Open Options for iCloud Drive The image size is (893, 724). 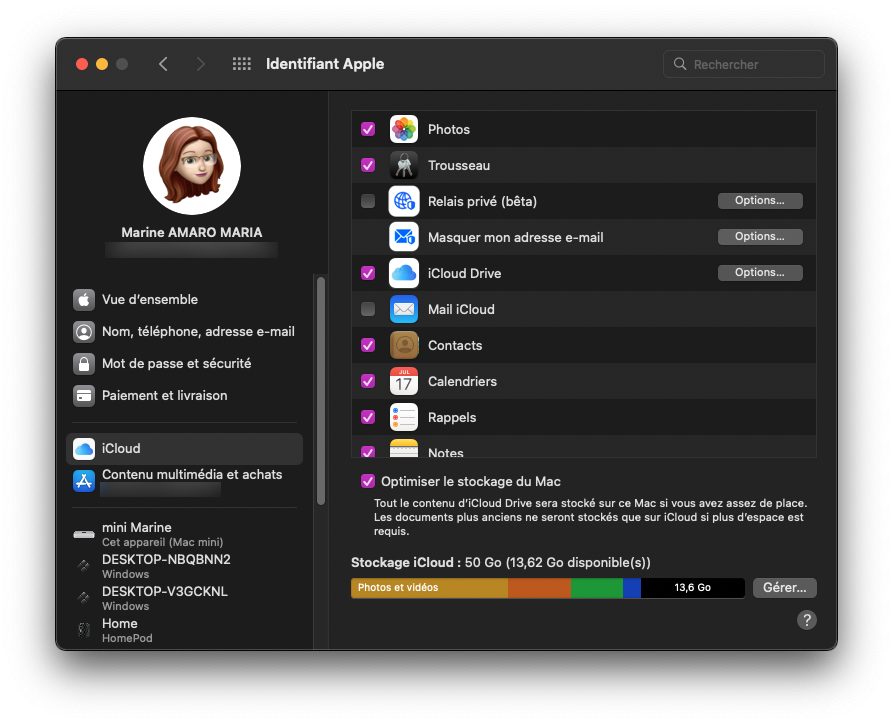click(759, 272)
